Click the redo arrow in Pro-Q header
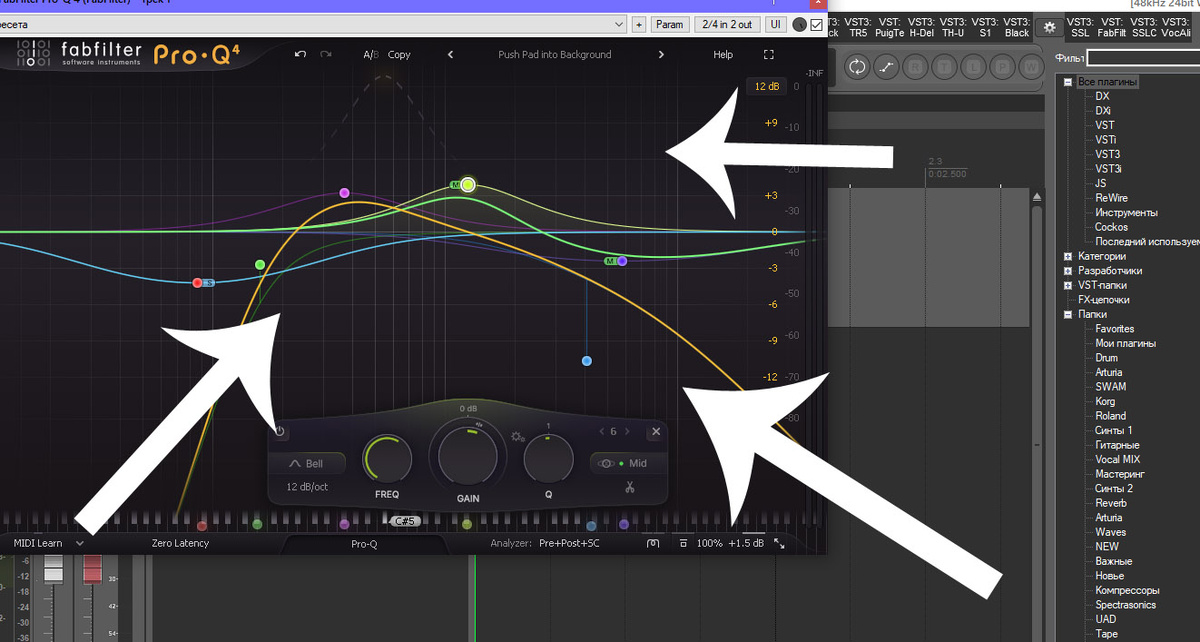 tap(326, 54)
